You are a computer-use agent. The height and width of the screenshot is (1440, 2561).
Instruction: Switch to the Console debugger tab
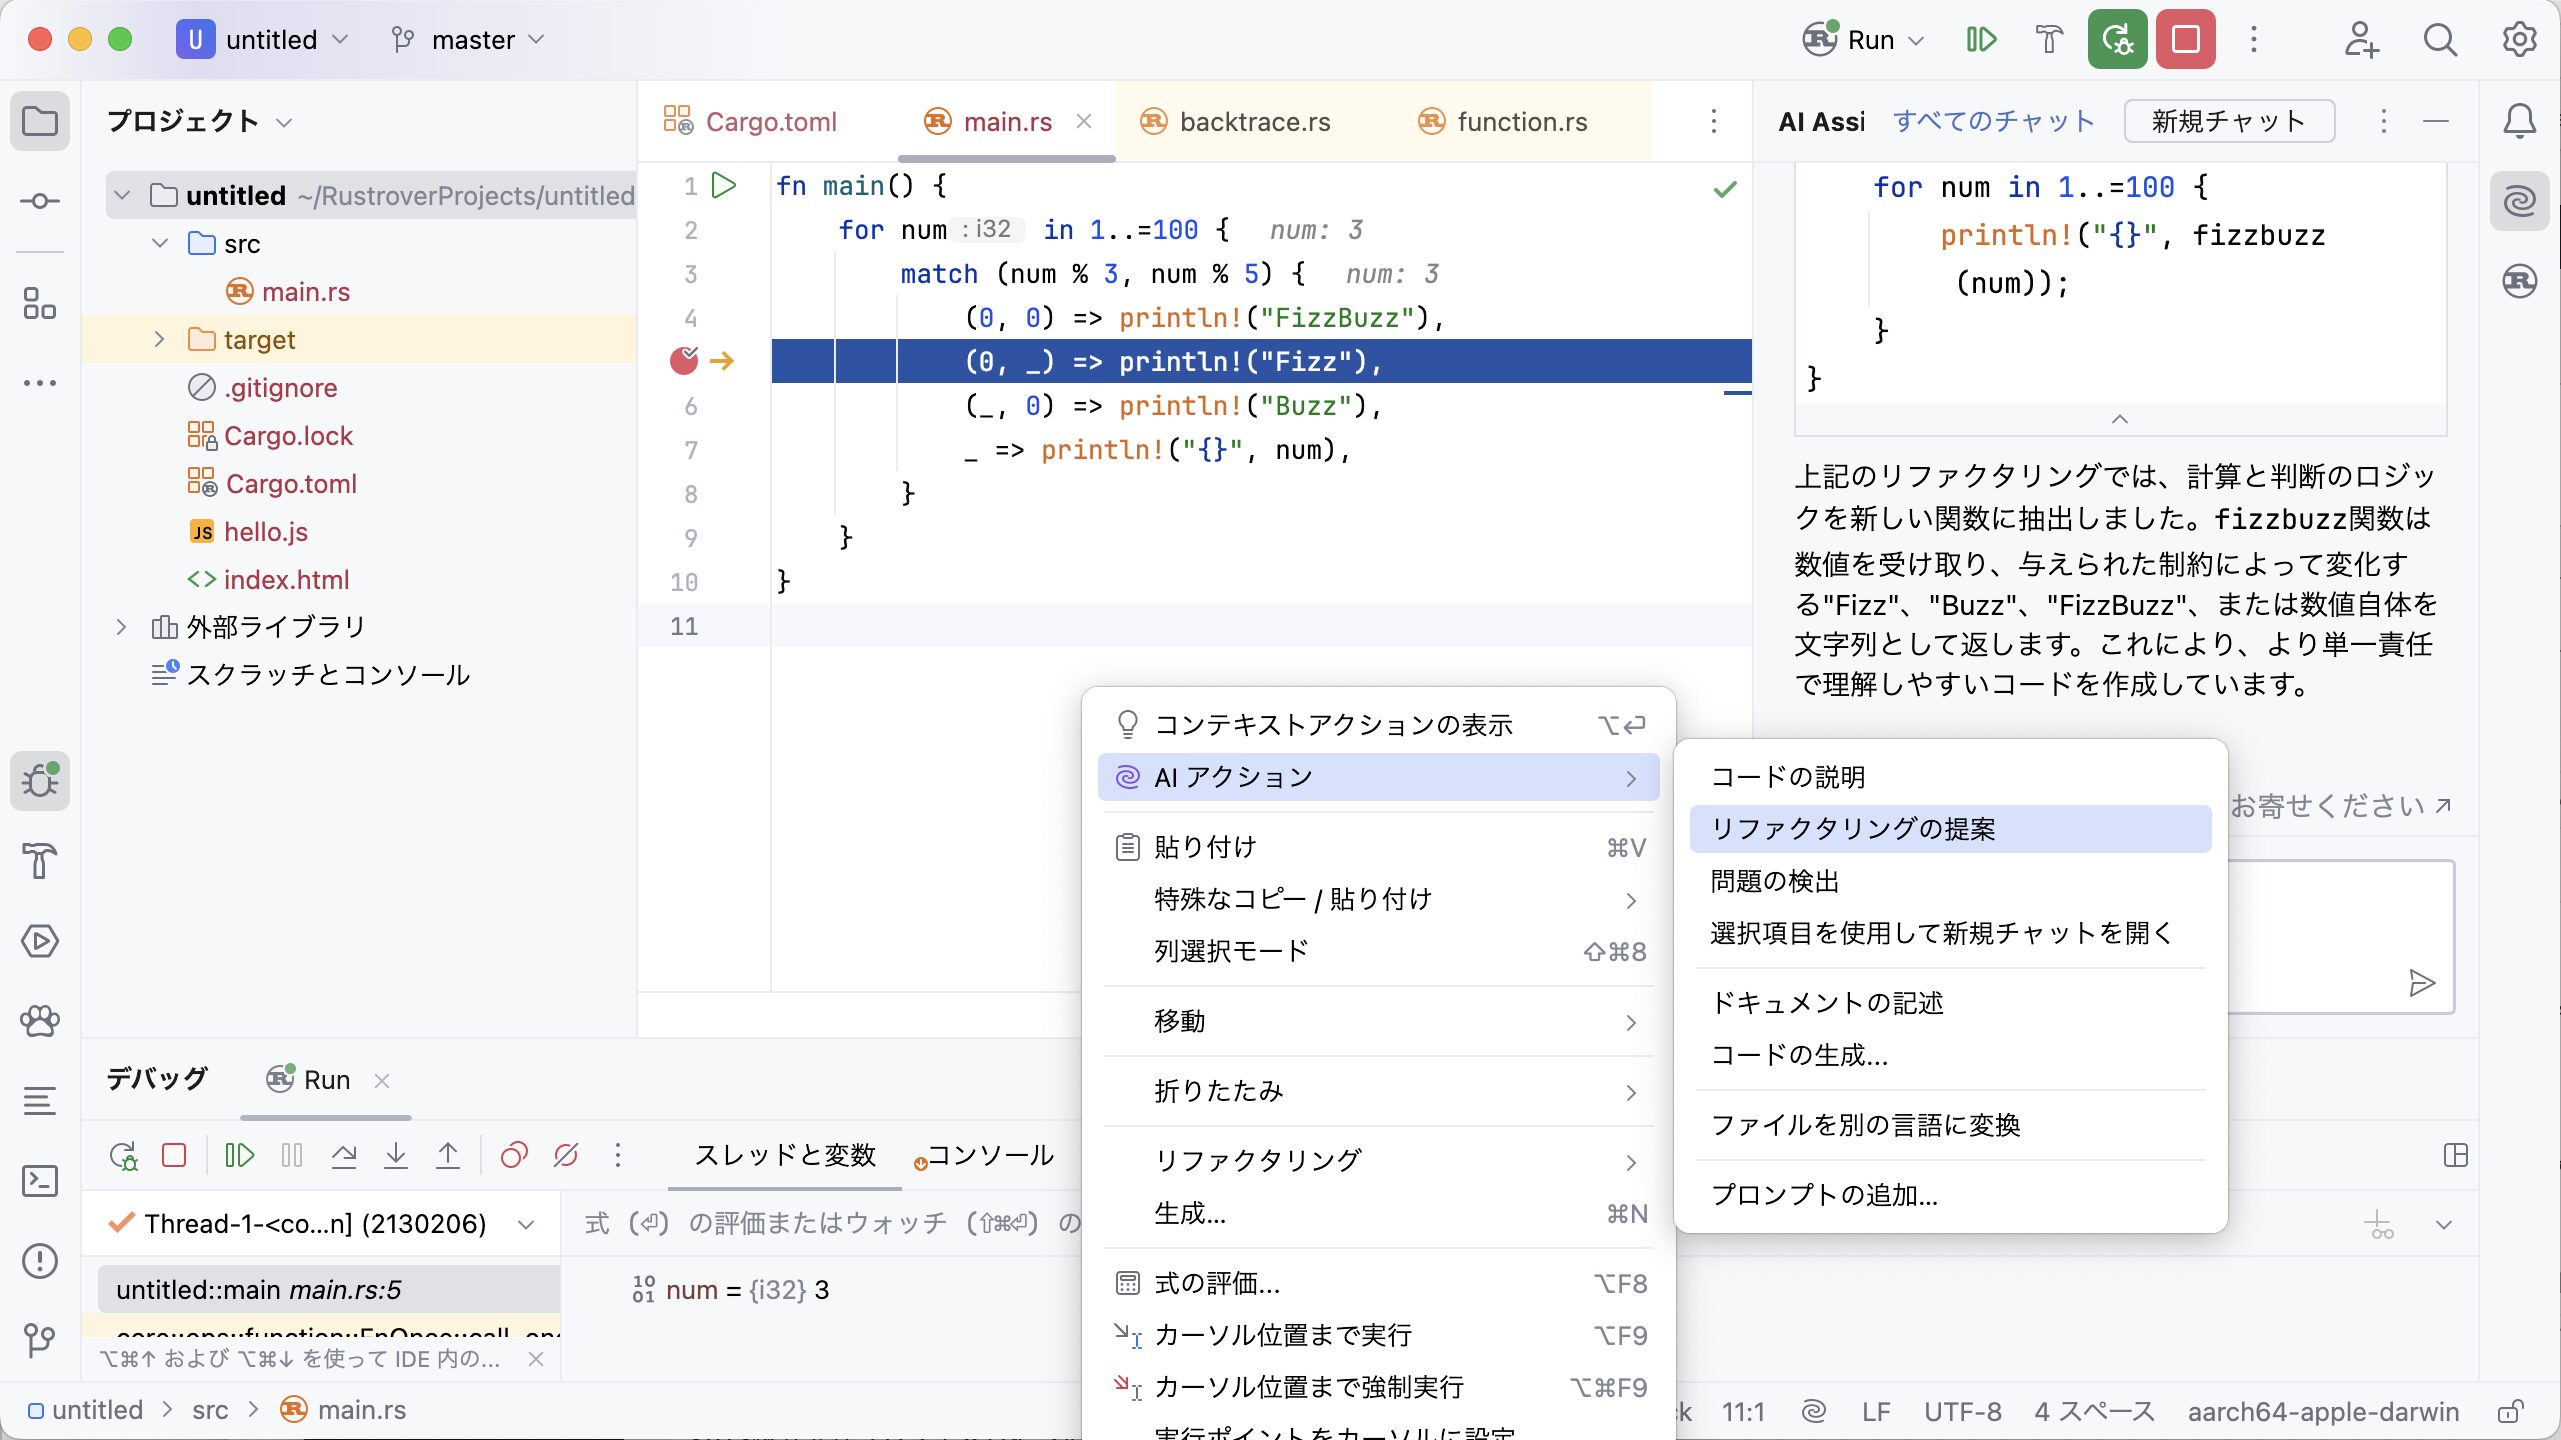(x=983, y=1156)
